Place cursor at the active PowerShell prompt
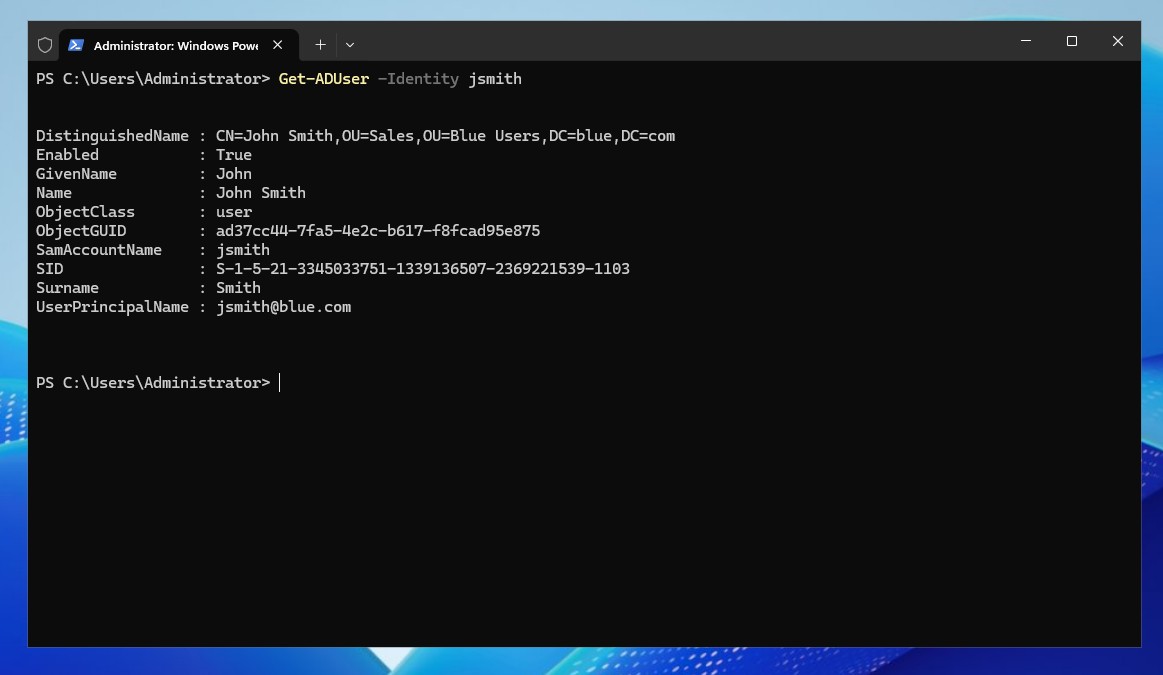The image size is (1163, 675). point(279,382)
